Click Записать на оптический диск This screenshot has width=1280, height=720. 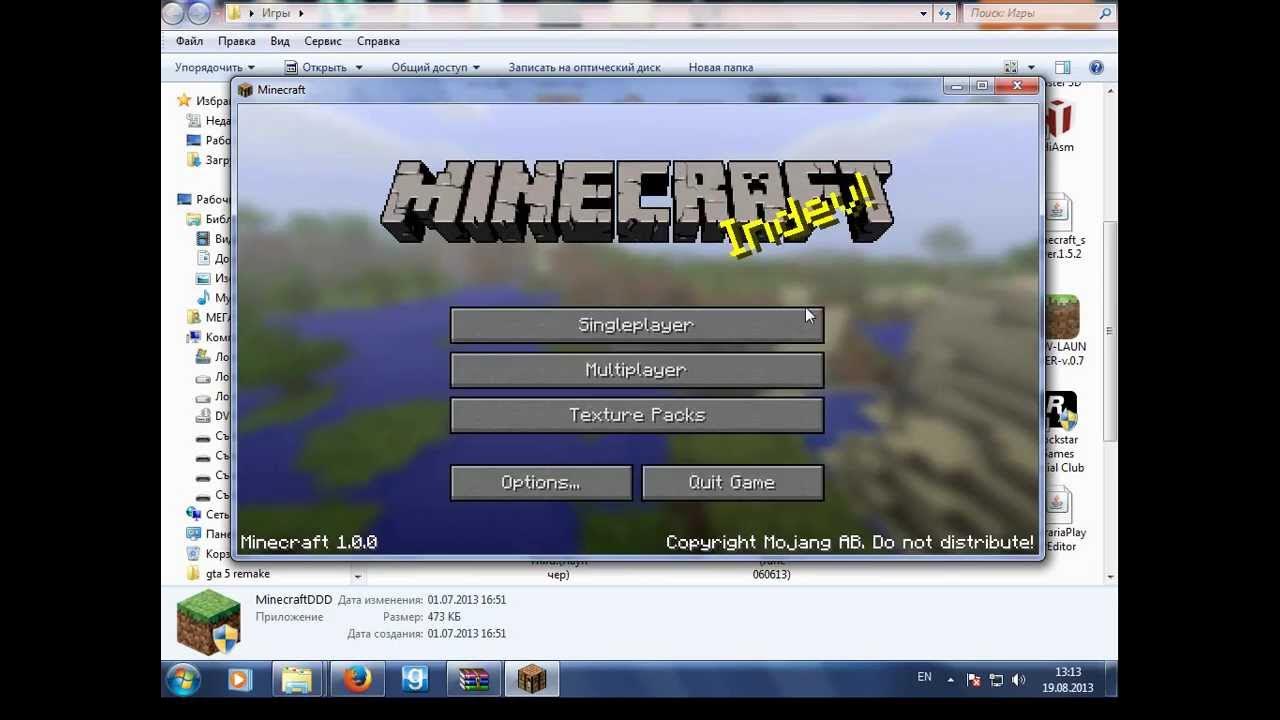point(584,67)
